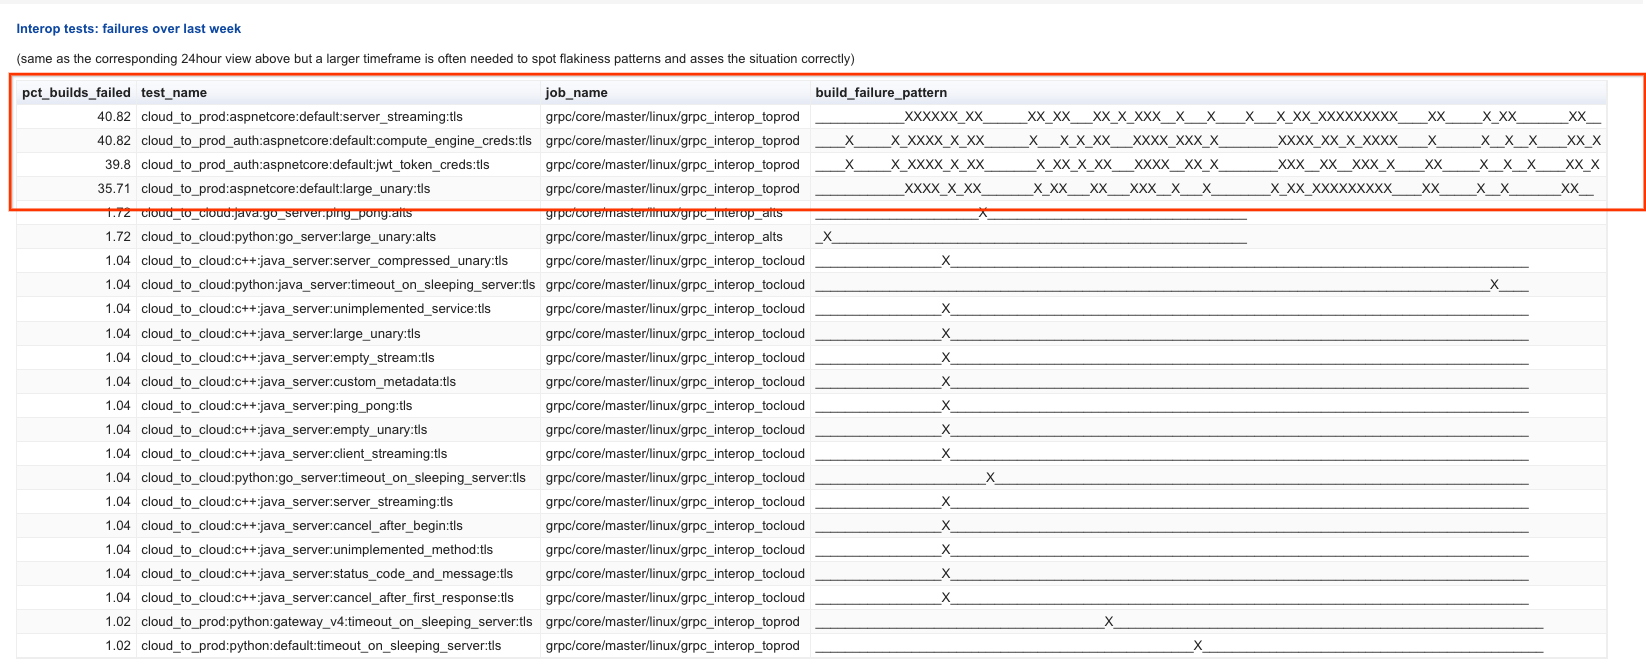Screen dimensions: 1646x672
Task: Select test cloud_to_cloud:python:go_server:timeout_on_sleeping_server:tls
Action: [x=333, y=478]
